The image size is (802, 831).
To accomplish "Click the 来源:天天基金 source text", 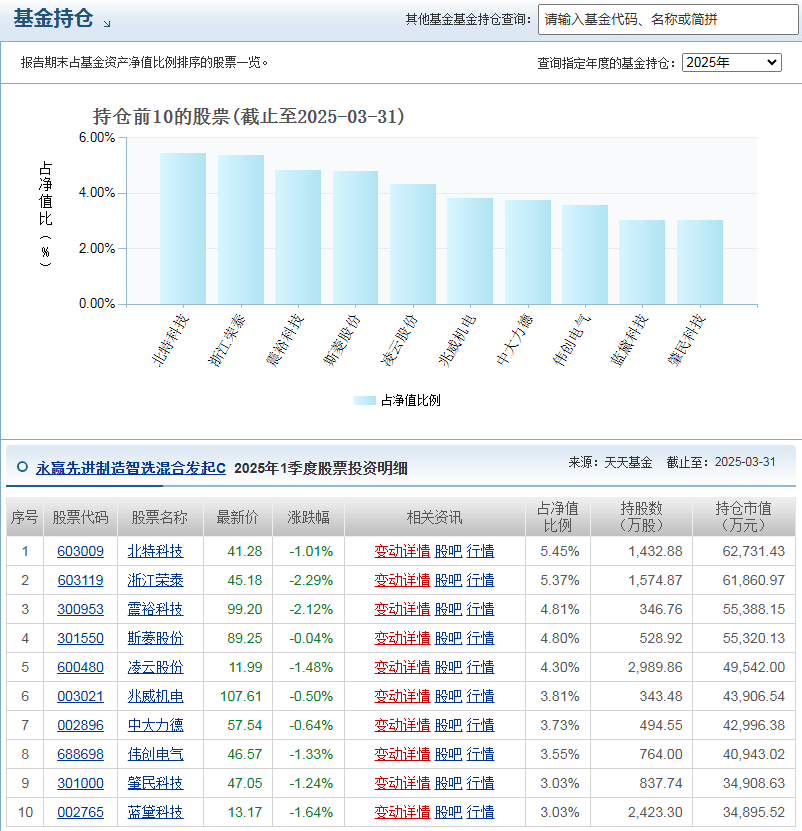I will [610, 462].
